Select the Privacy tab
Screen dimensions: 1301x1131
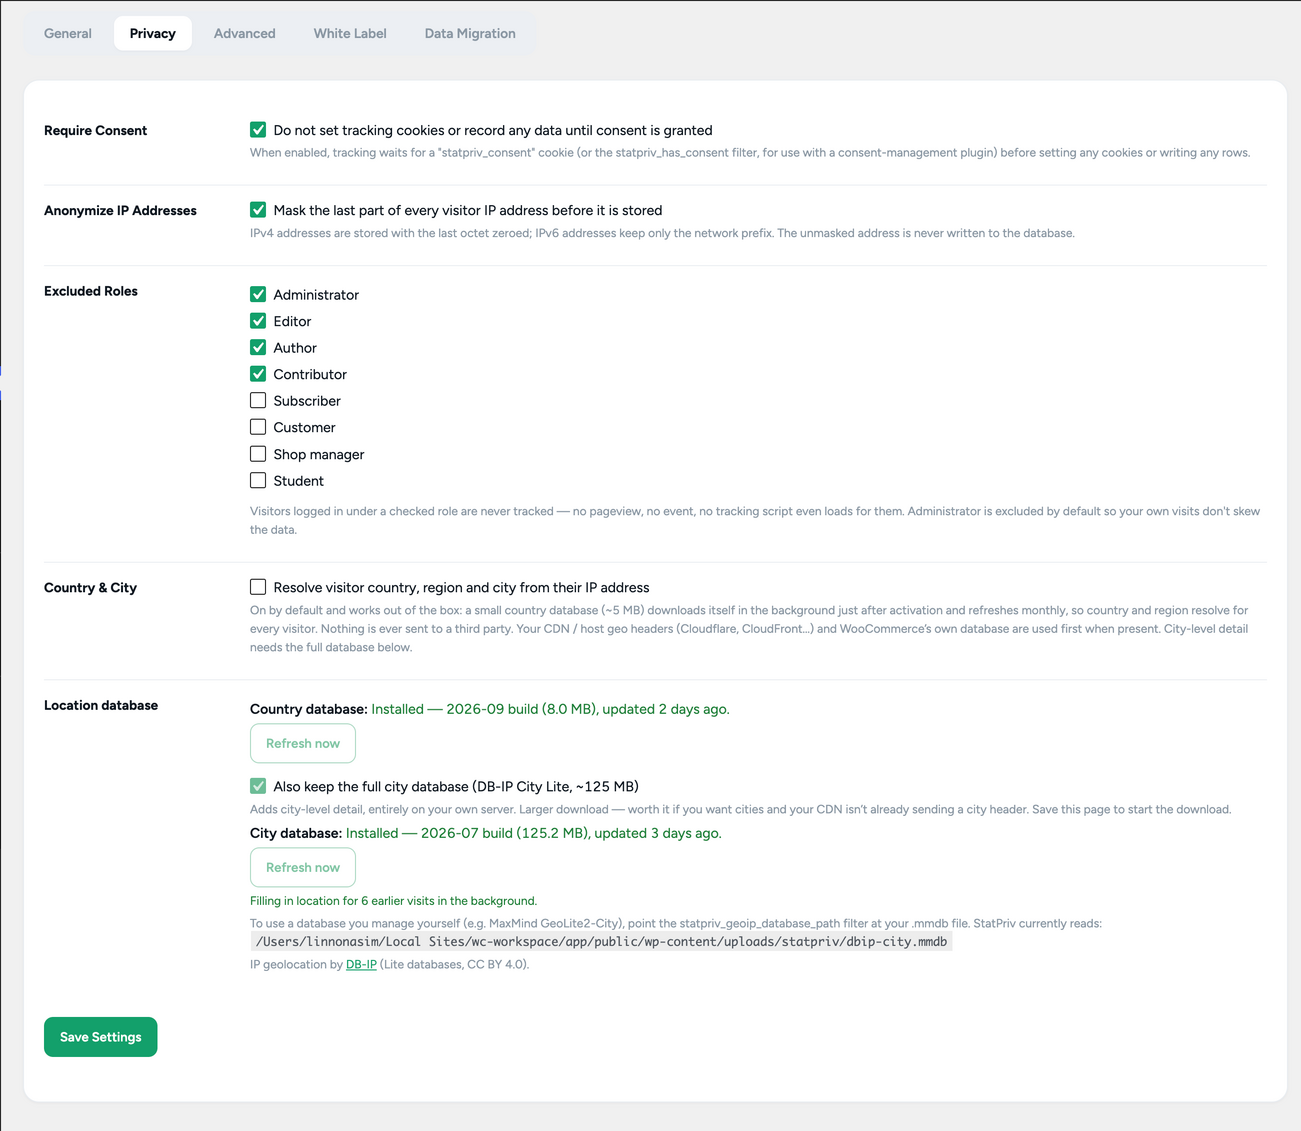point(153,33)
